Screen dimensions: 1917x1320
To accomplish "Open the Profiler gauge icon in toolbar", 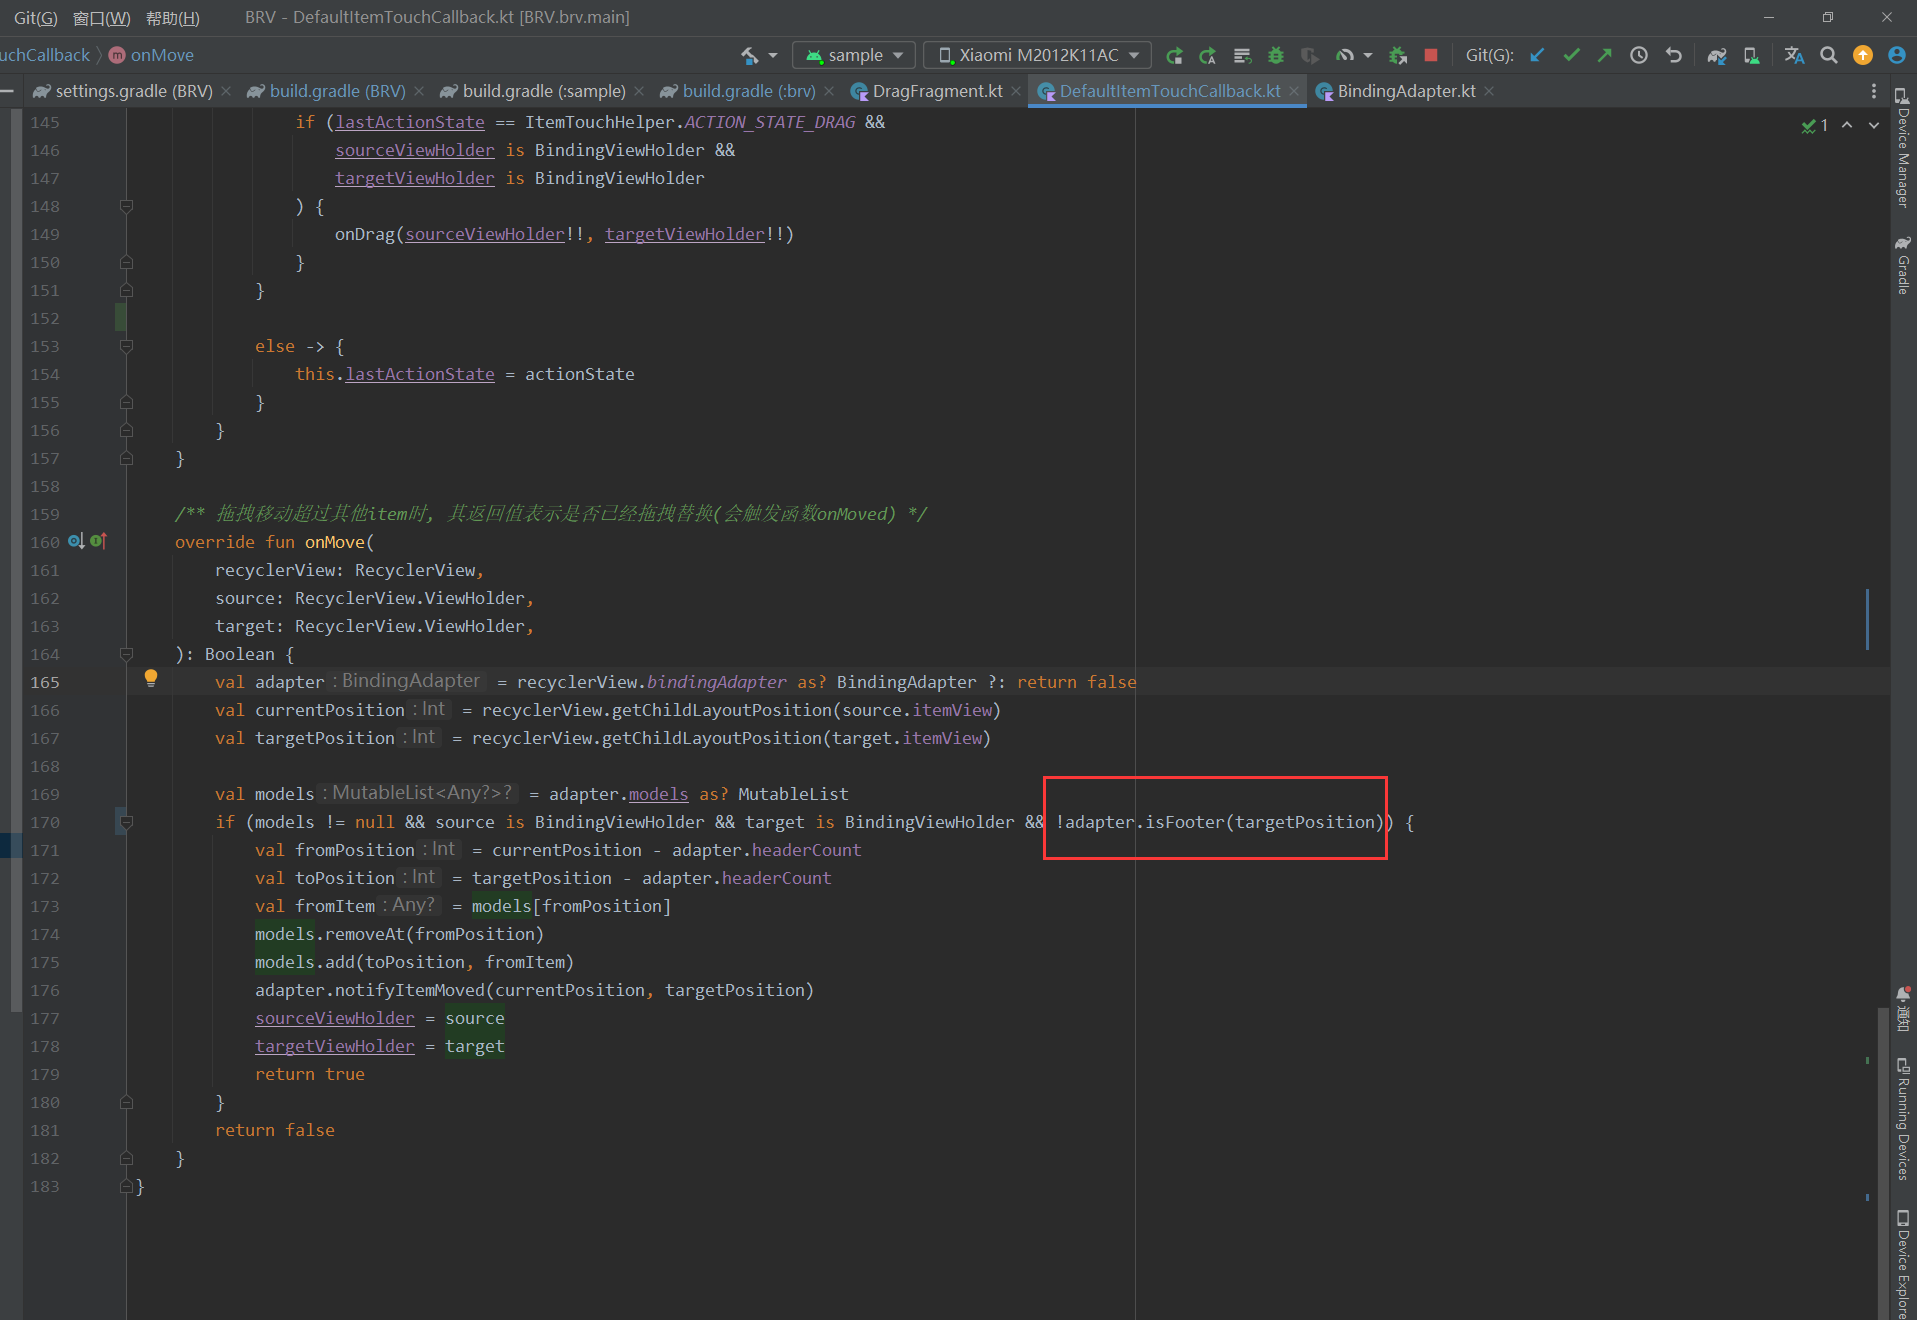I will (1347, 55).
